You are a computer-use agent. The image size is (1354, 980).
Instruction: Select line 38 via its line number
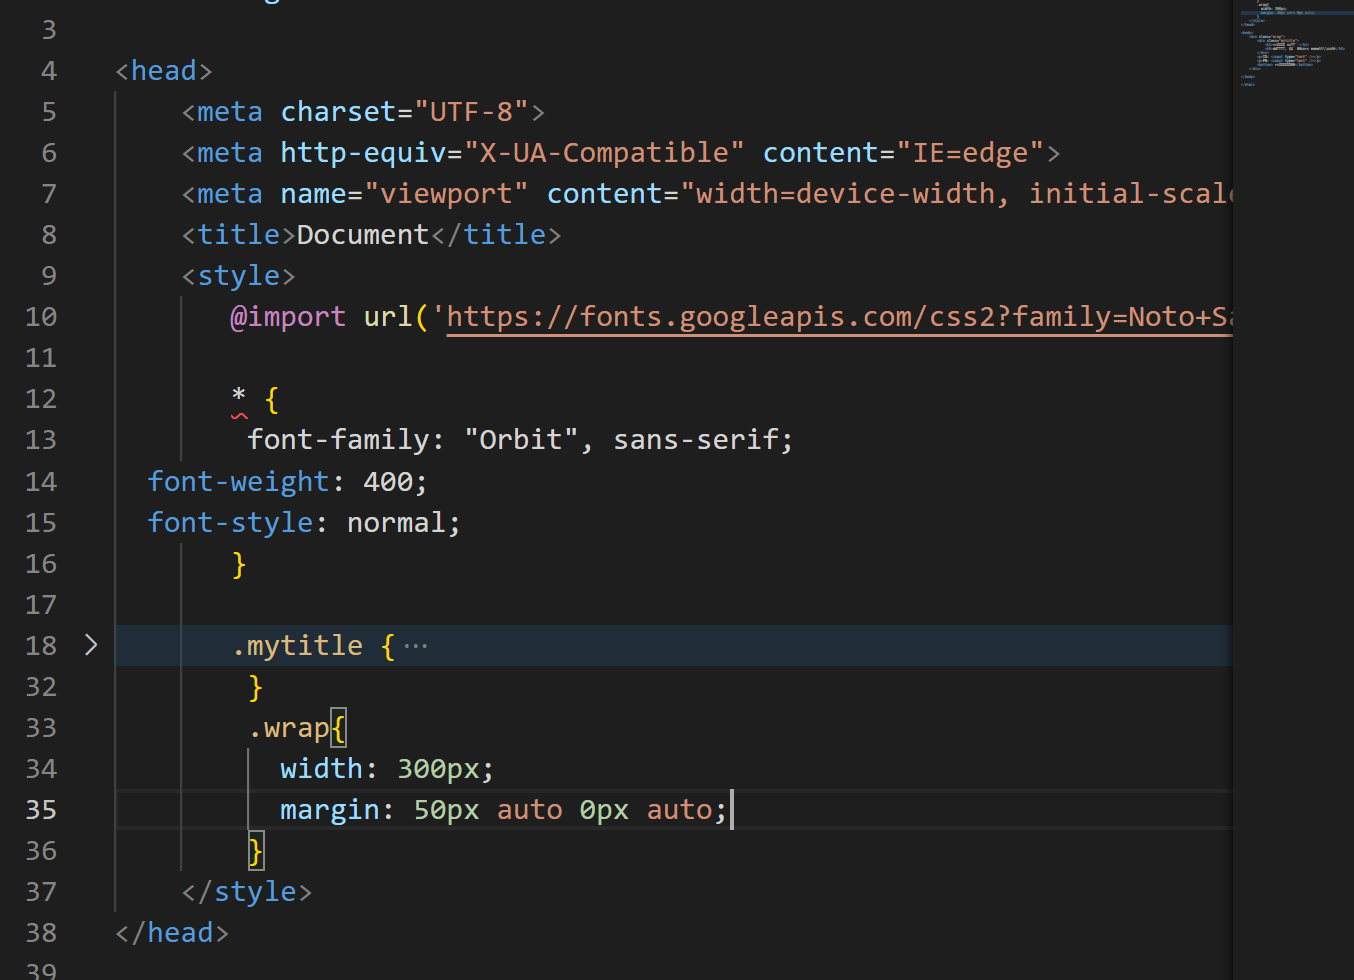tap(41, 933)
